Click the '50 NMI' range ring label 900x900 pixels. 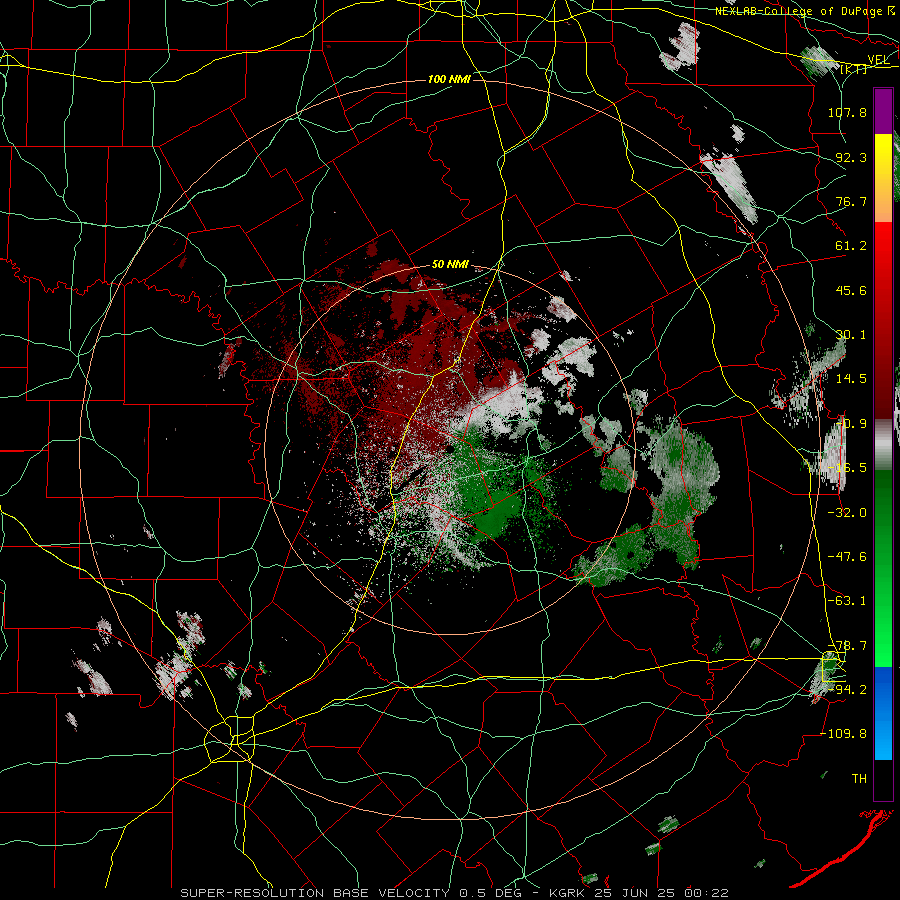tap(449, 265)
